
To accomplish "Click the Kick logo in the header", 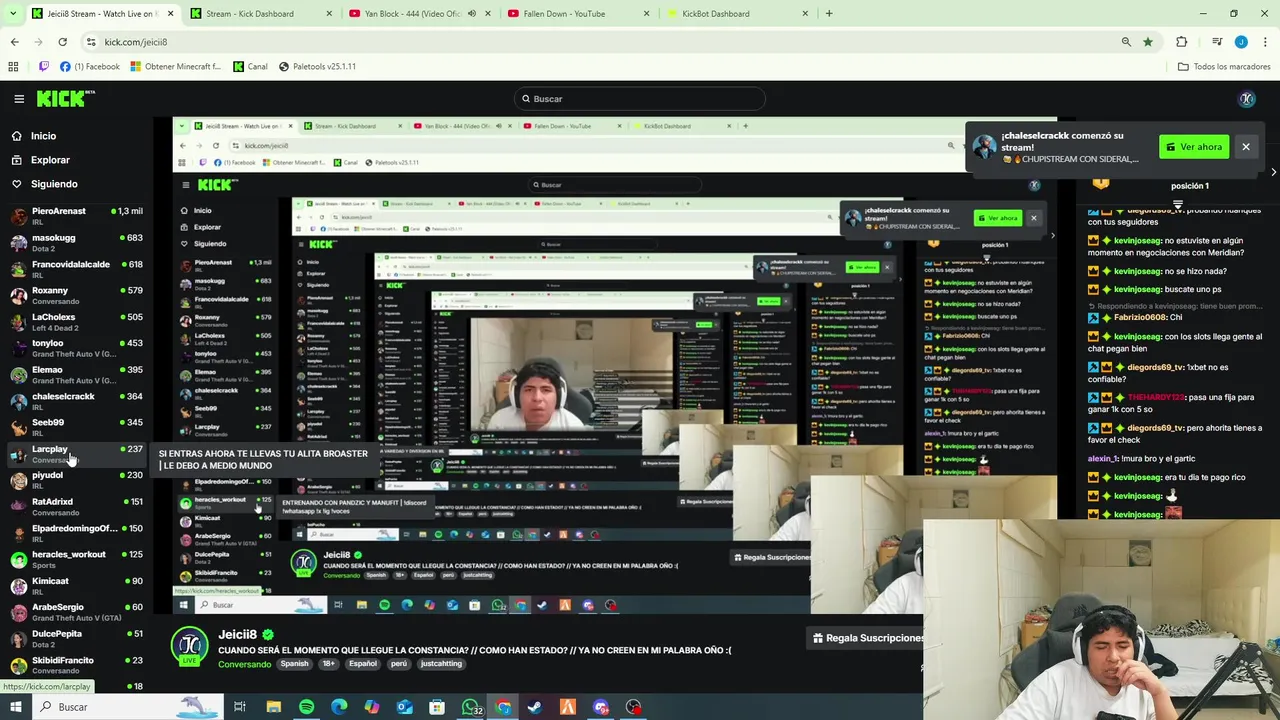I will (65, 98).
